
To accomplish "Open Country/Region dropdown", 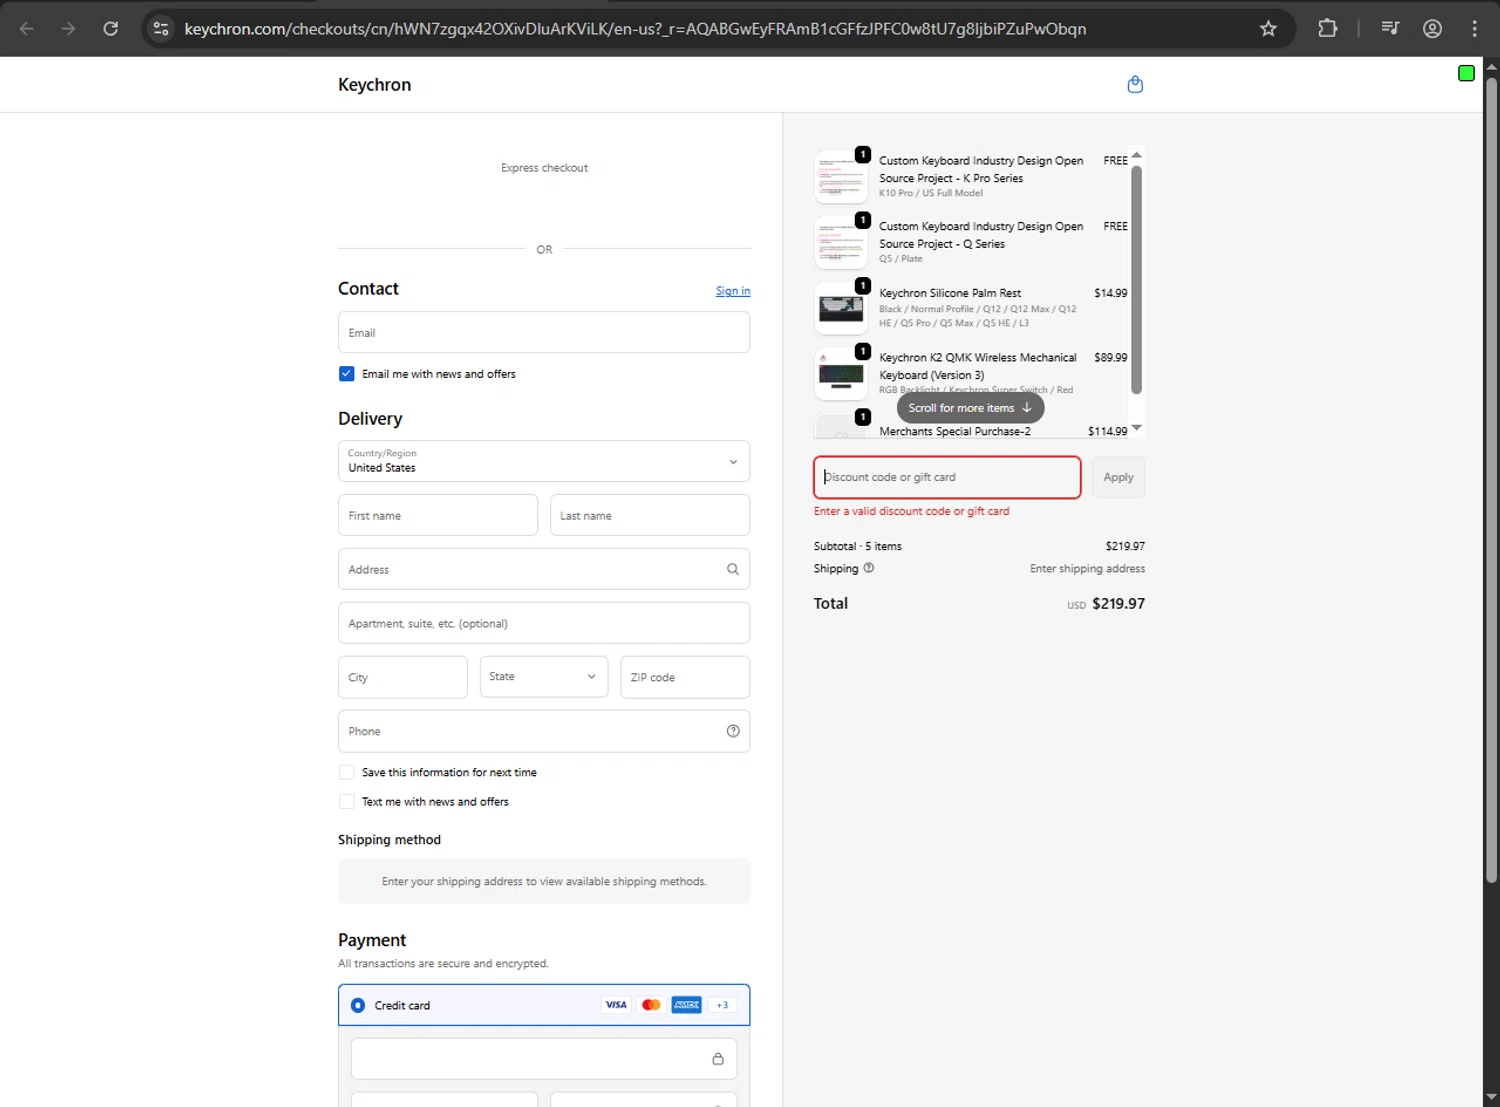I will coord(544,461).
